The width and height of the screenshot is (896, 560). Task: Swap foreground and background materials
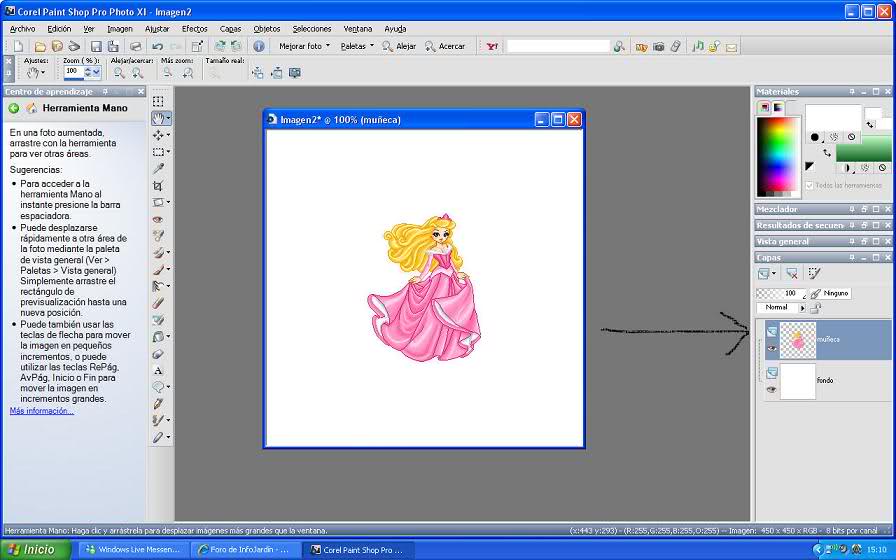coord(827,153)
